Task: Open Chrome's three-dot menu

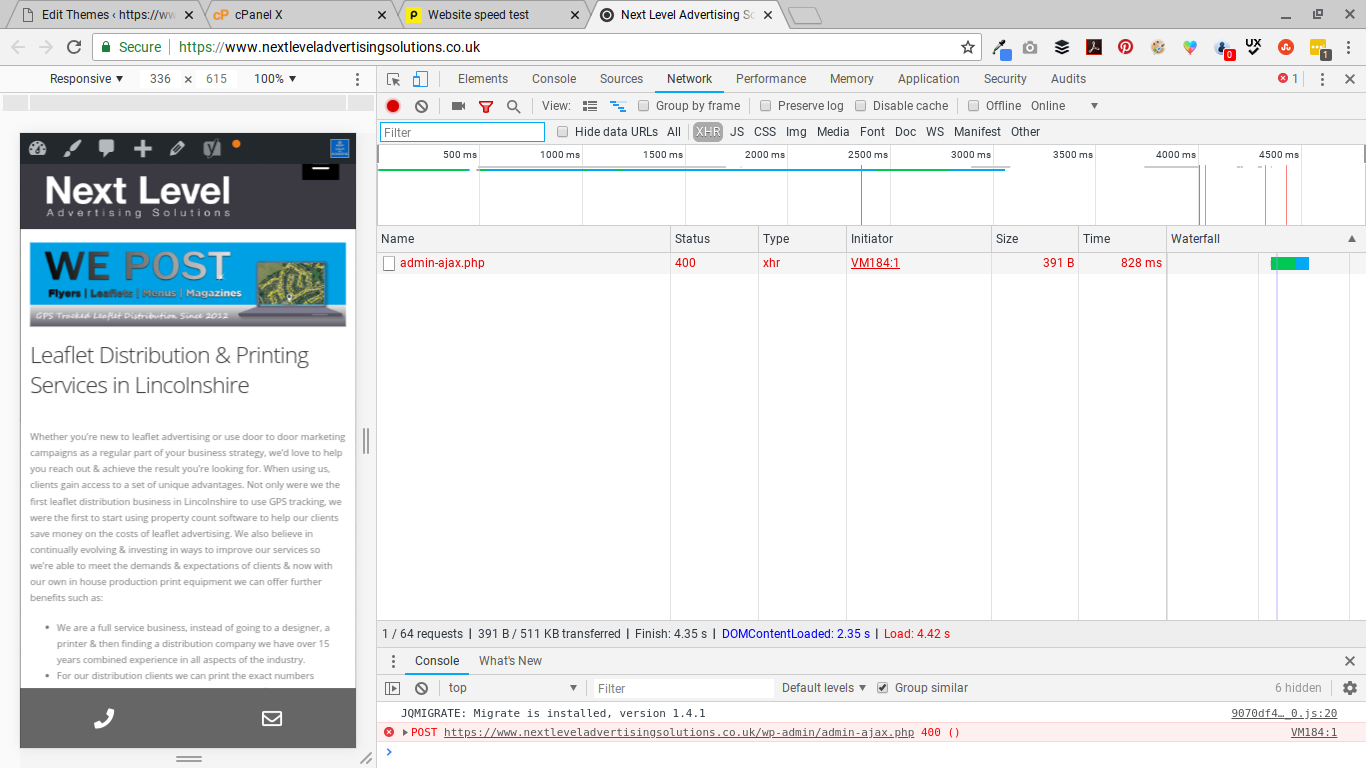Action: pyautogui.click(x=1348, y=47)
